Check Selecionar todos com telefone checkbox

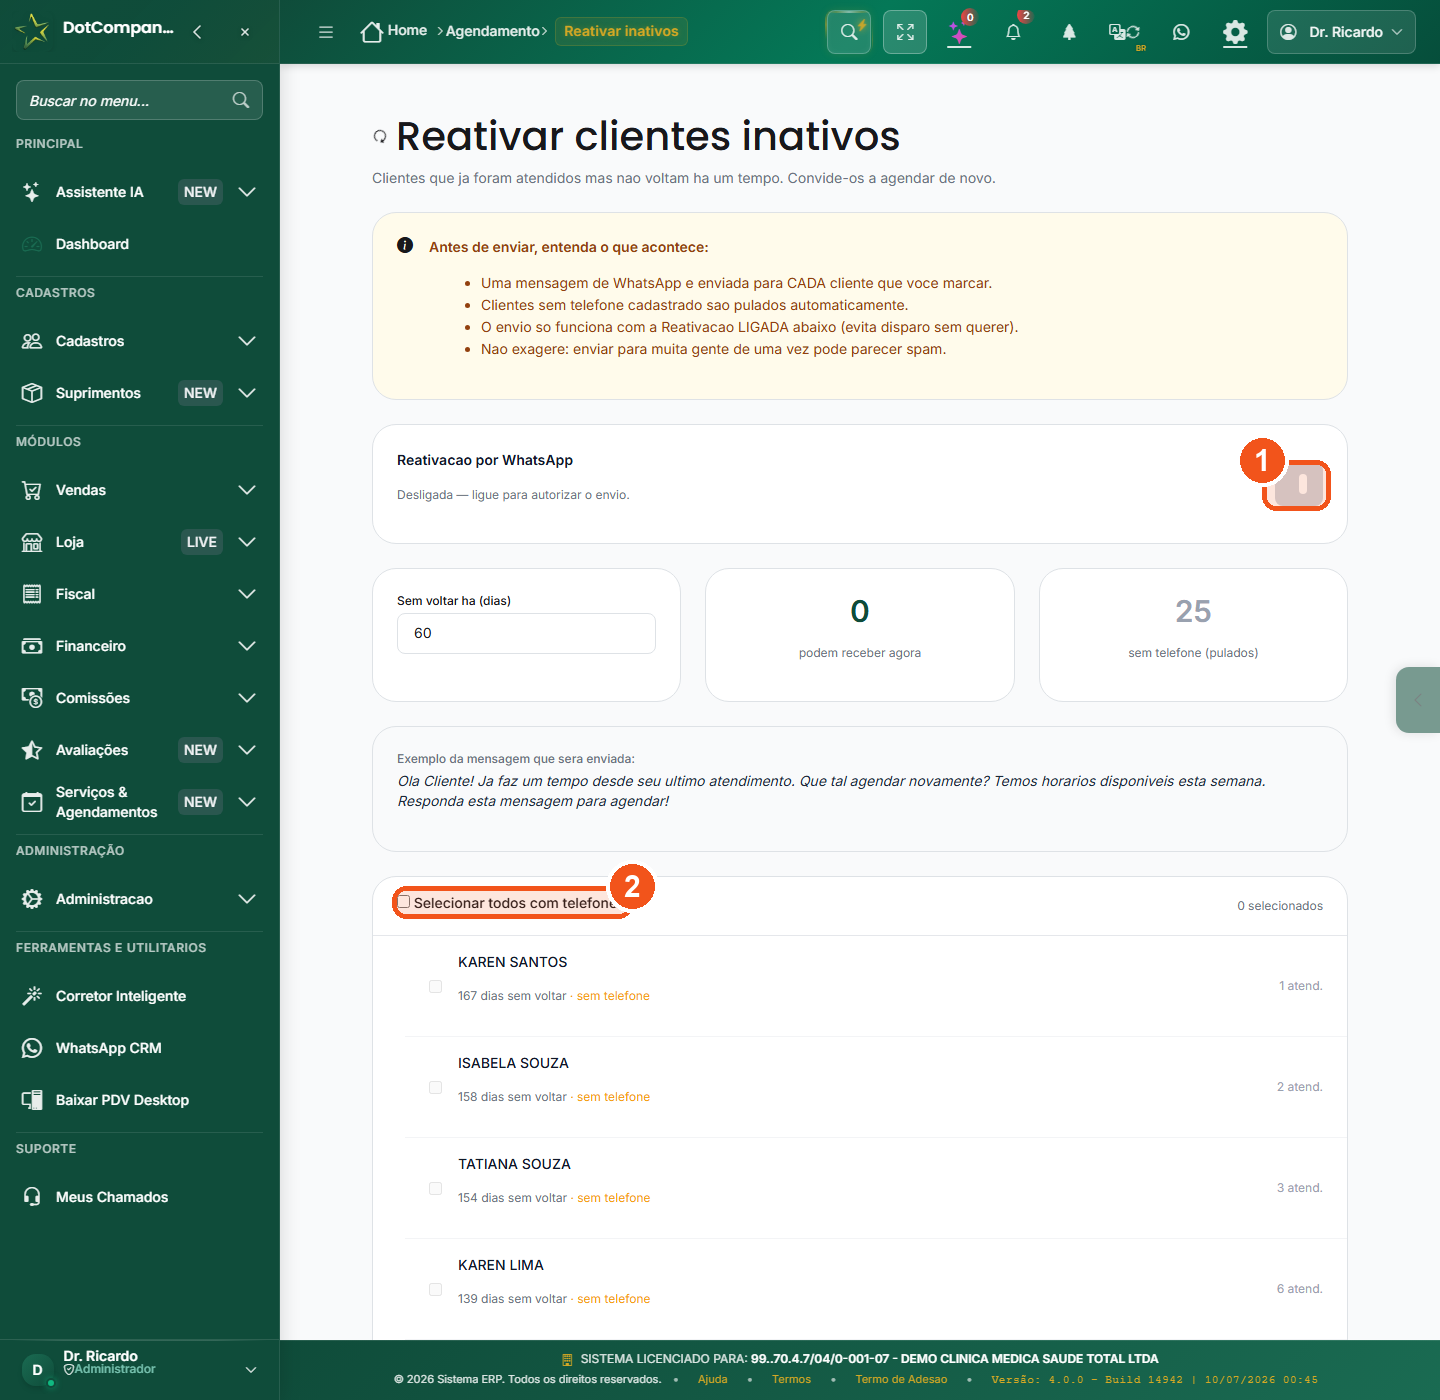(404, 902)
